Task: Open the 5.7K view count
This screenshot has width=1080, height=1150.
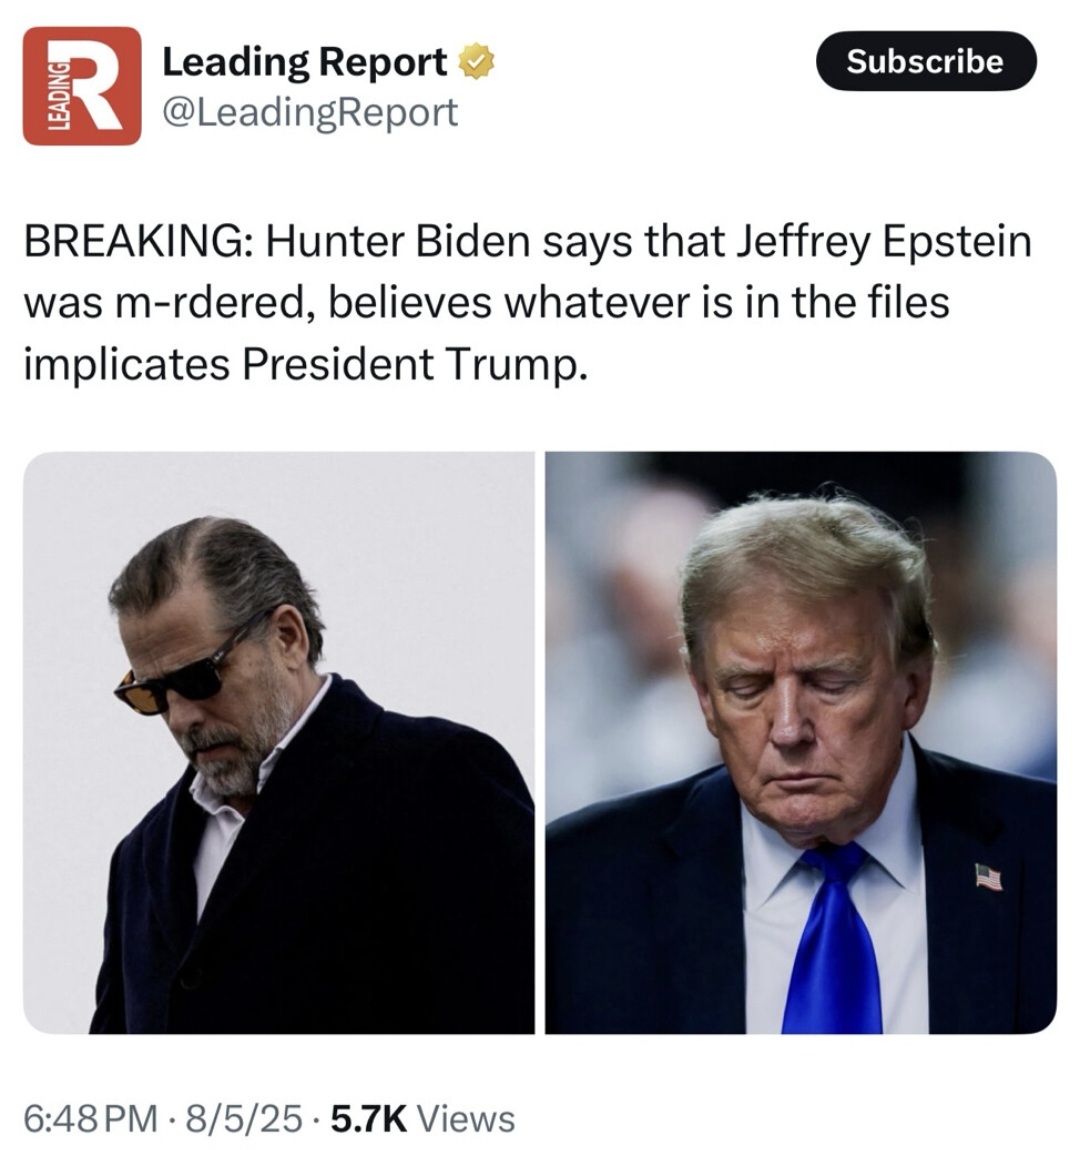Action: click(367, 1118)
